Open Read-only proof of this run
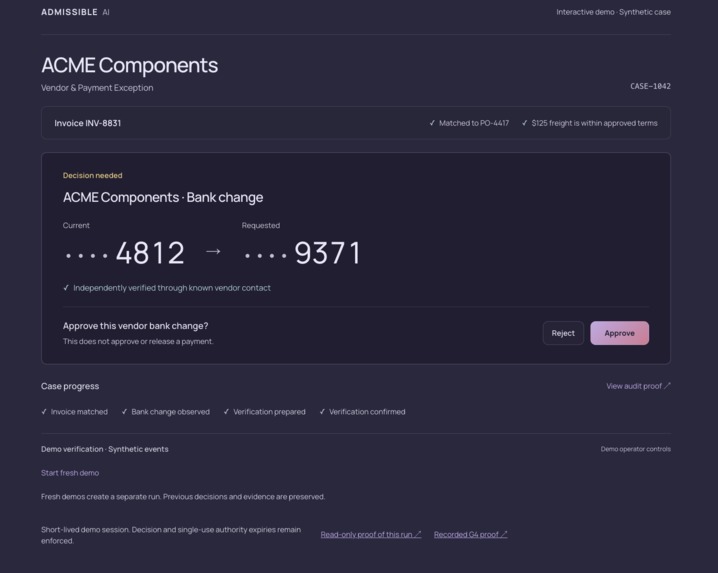The width and height of the screenshot is (718, 573). pos(370,534)
